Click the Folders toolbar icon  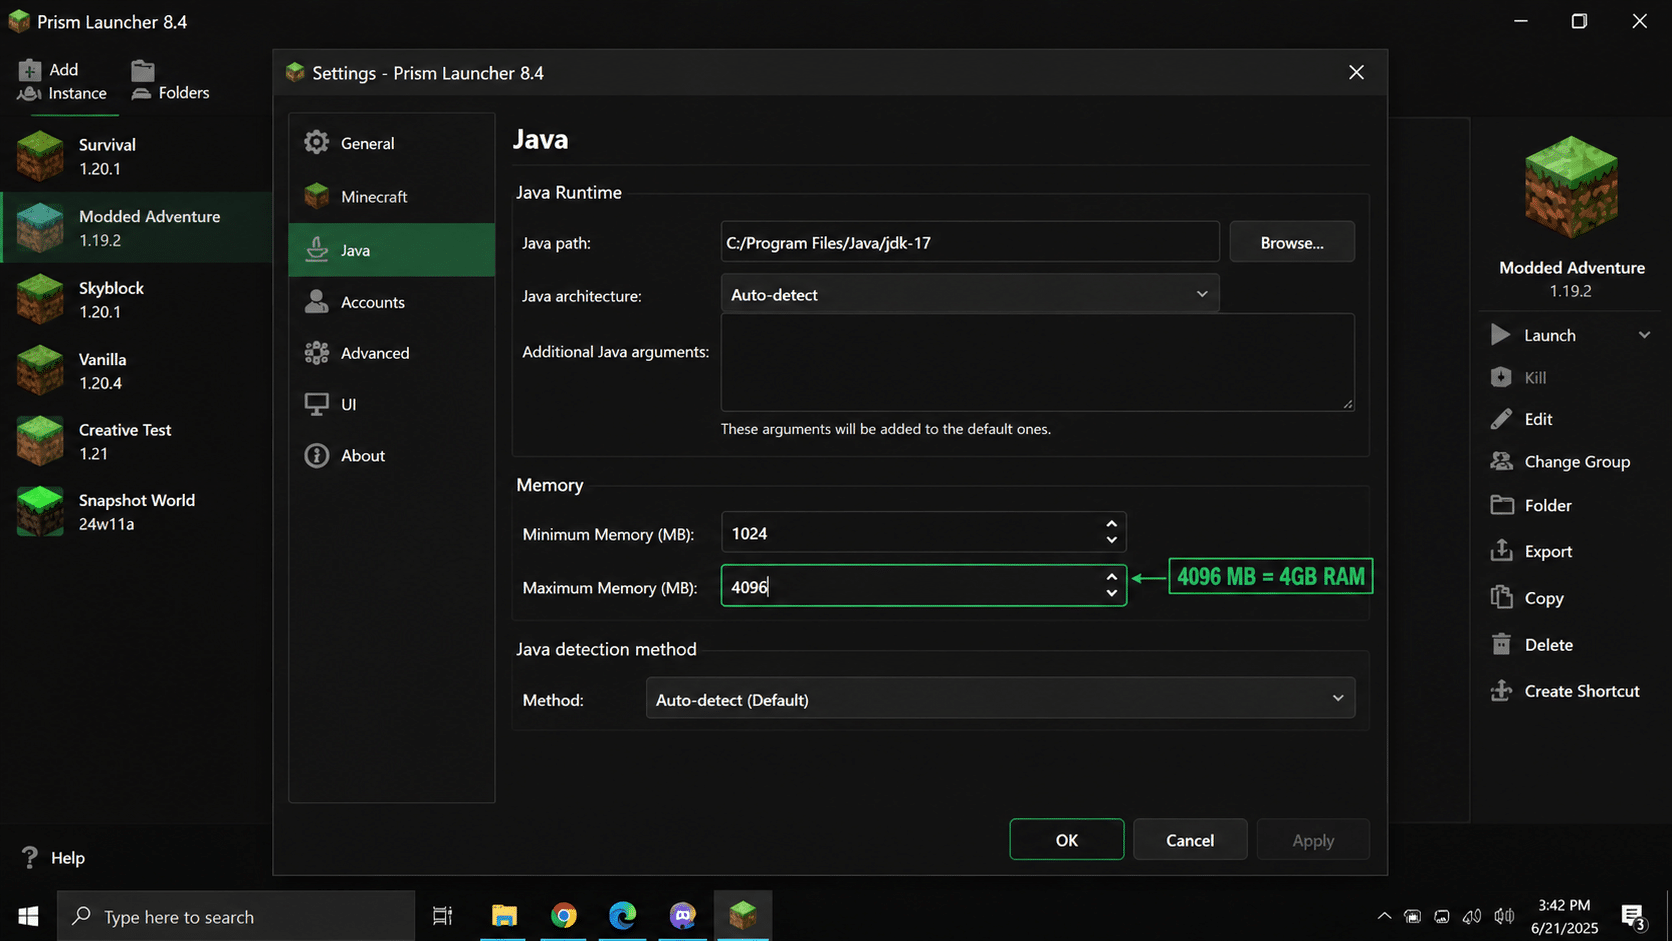142,81
